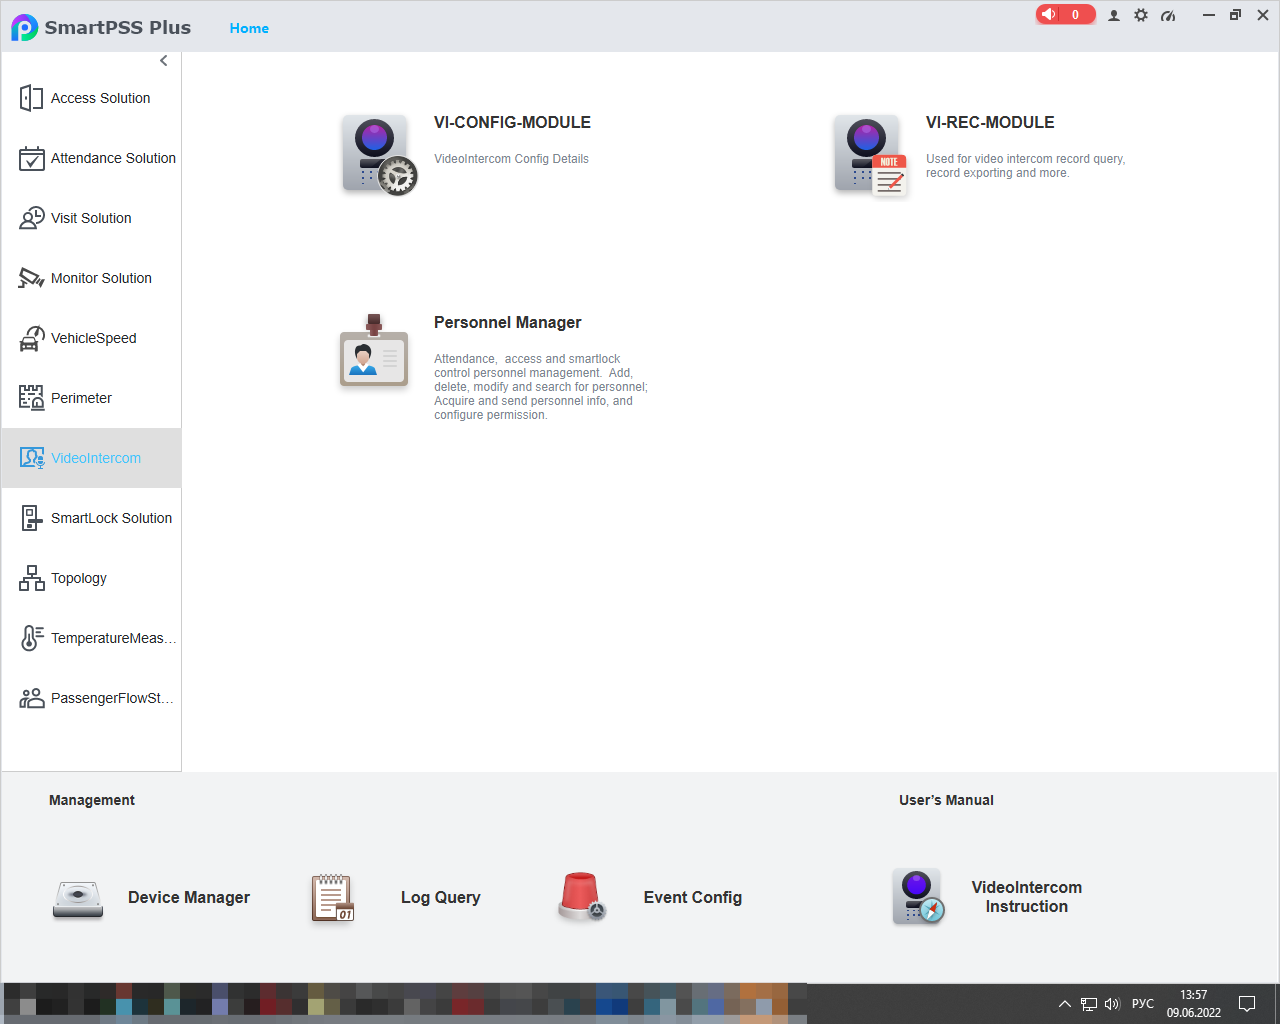This screenshot has height=1024, width=1280.
Task: Click Device Manager drive icon
Action: pyautogui.click(x=78, y=899)
